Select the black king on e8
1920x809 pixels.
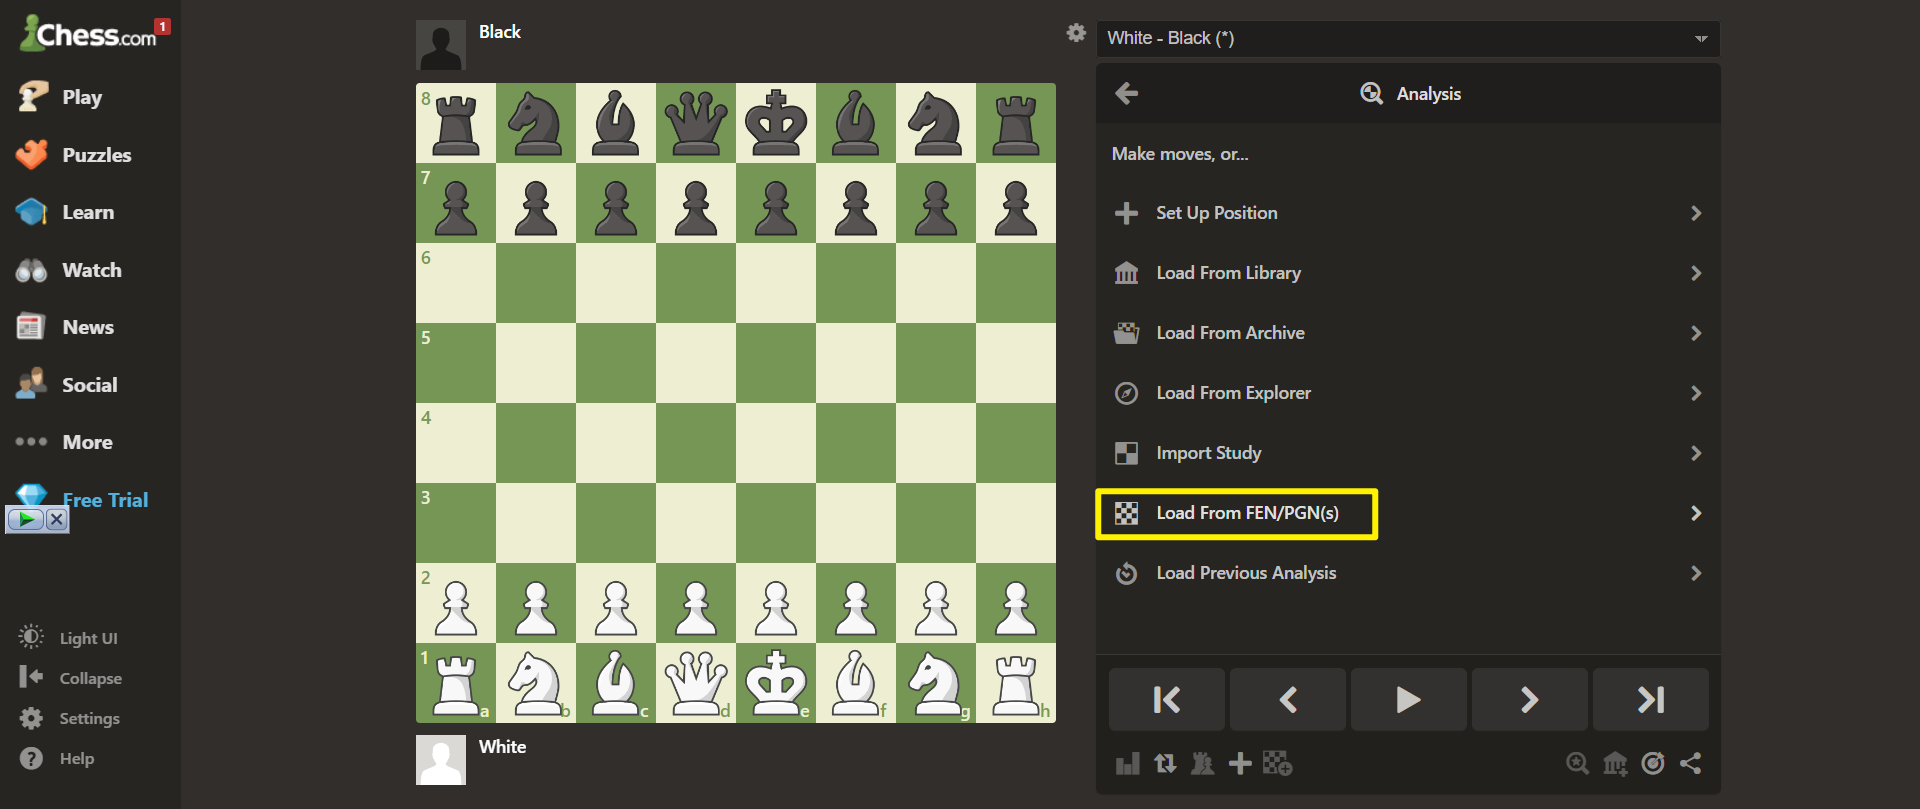tap(776, 123)
